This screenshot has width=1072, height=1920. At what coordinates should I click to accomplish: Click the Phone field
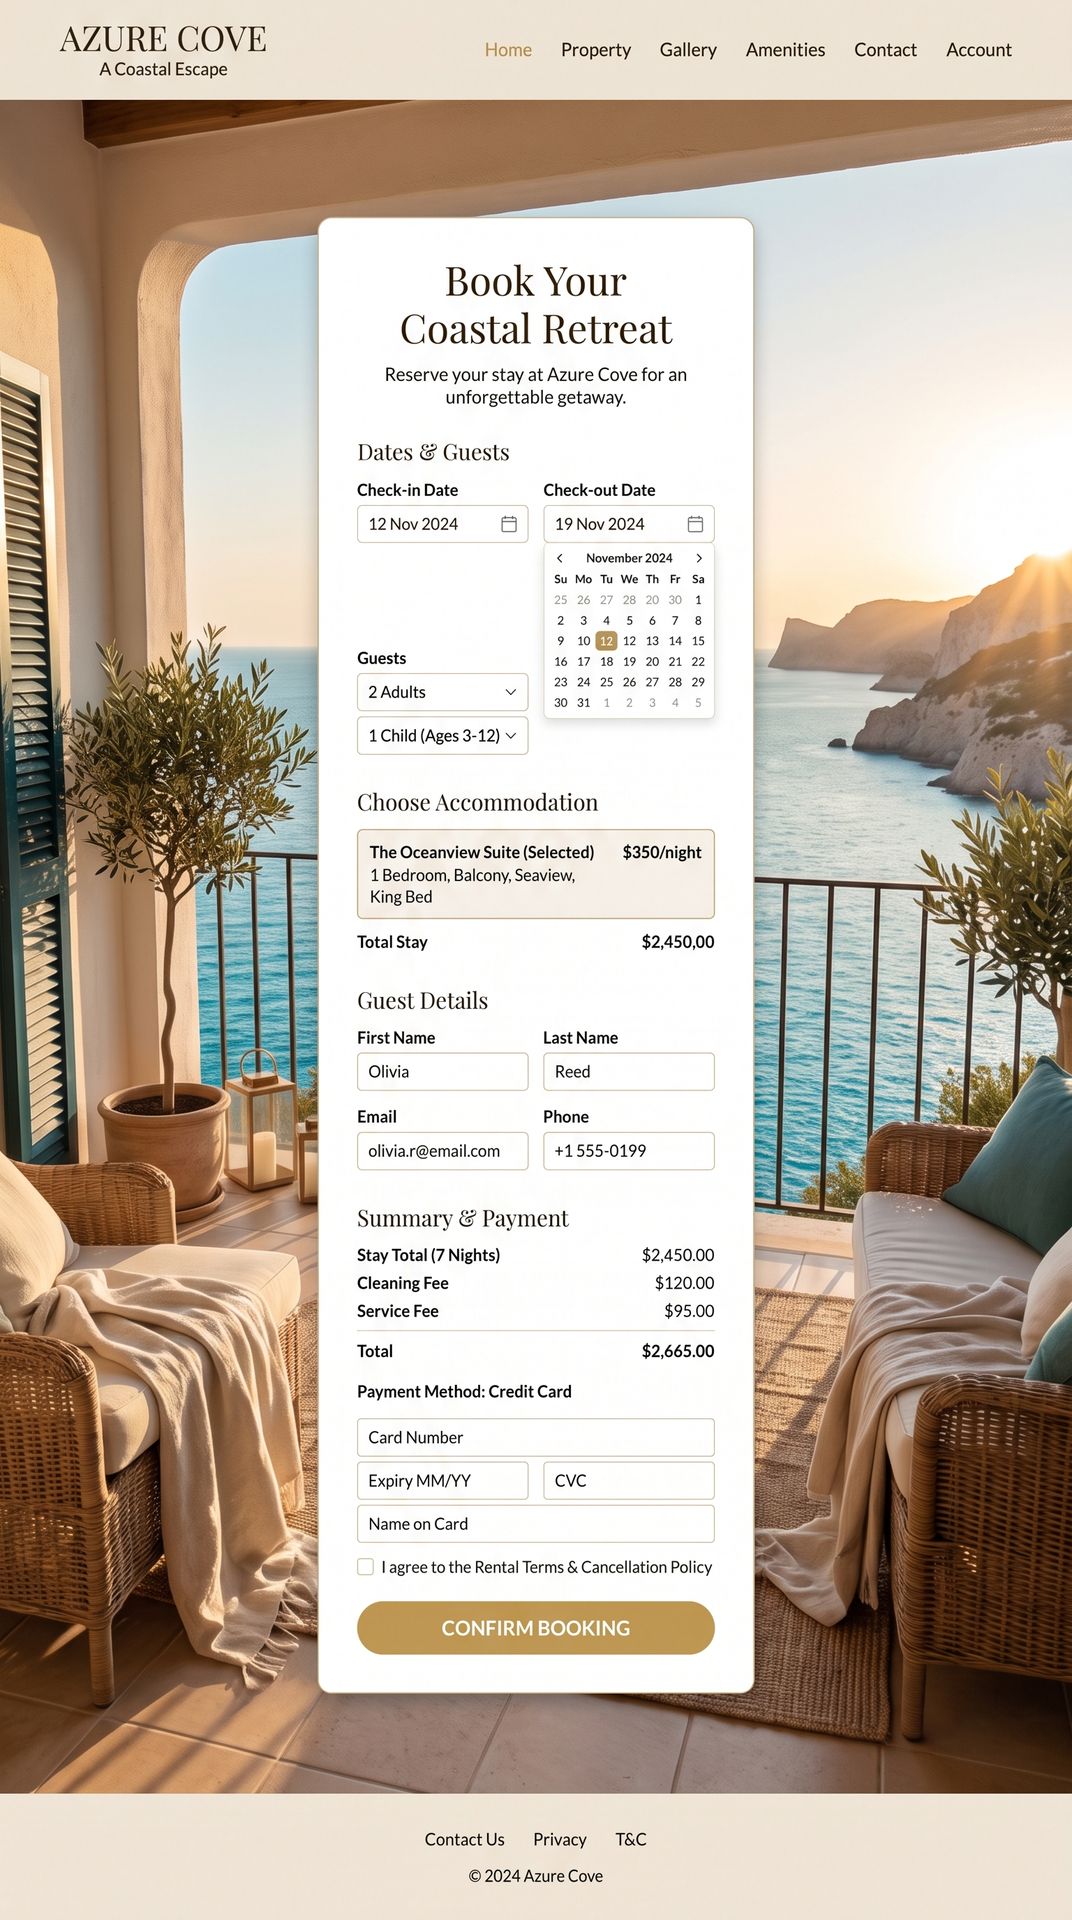click(x=629, y=1151)
